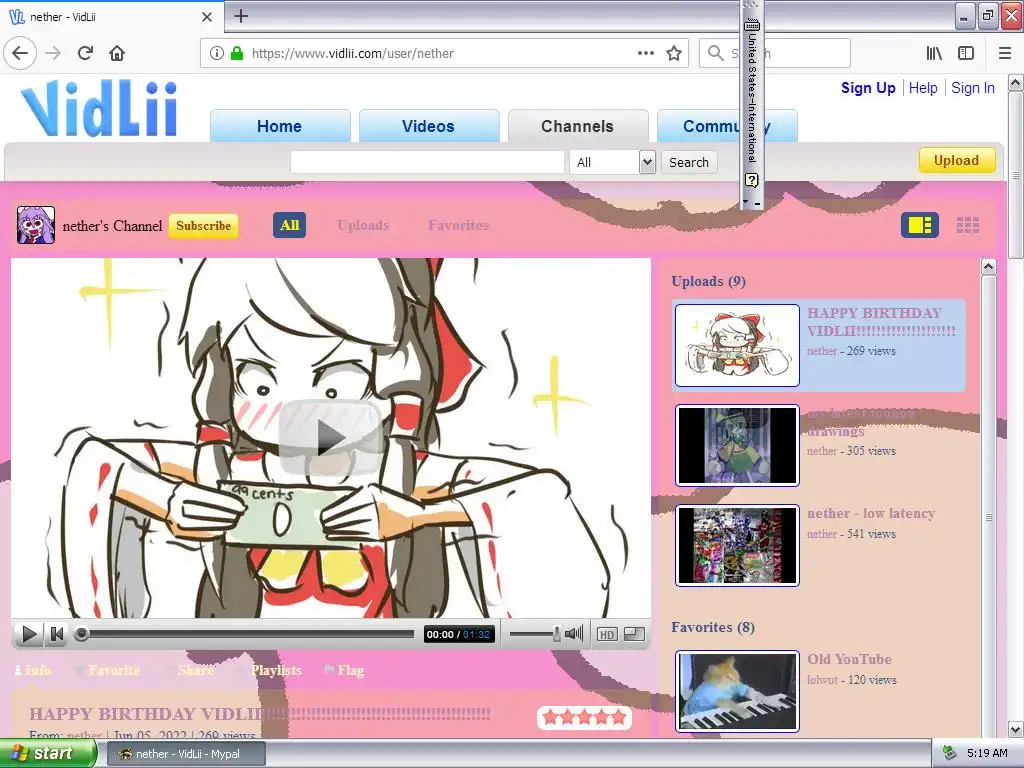Click lolwut uploader link
The width and height of the screenshot is (1024, 768).
pos(822,680)
